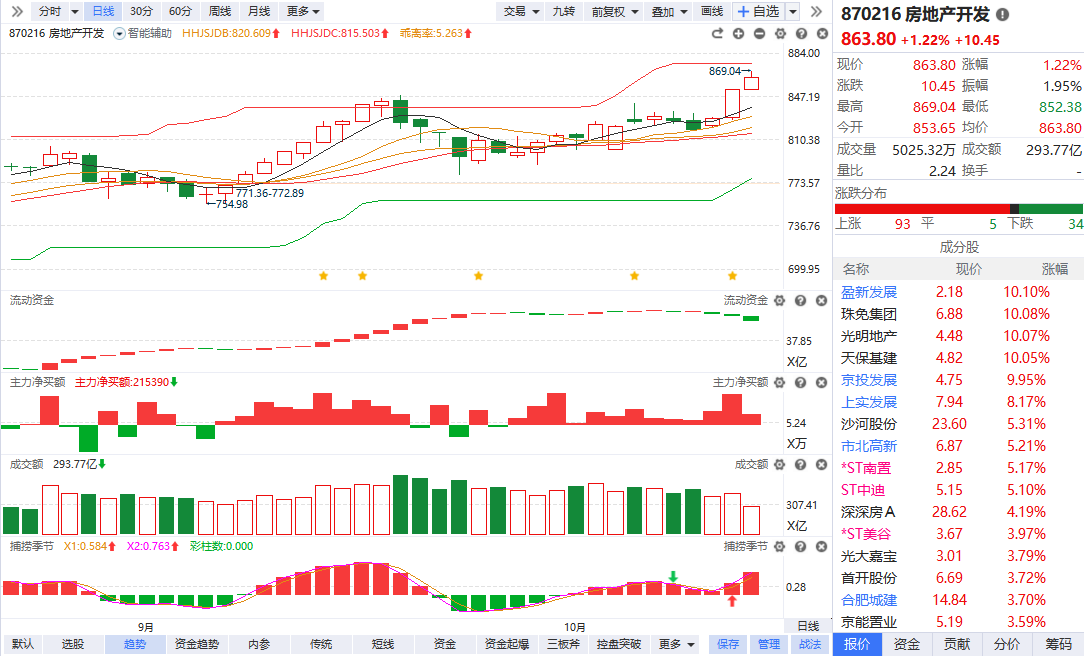Open the 叠加 overlay dropdown
Screen dimensions: 1084x656
668,11
